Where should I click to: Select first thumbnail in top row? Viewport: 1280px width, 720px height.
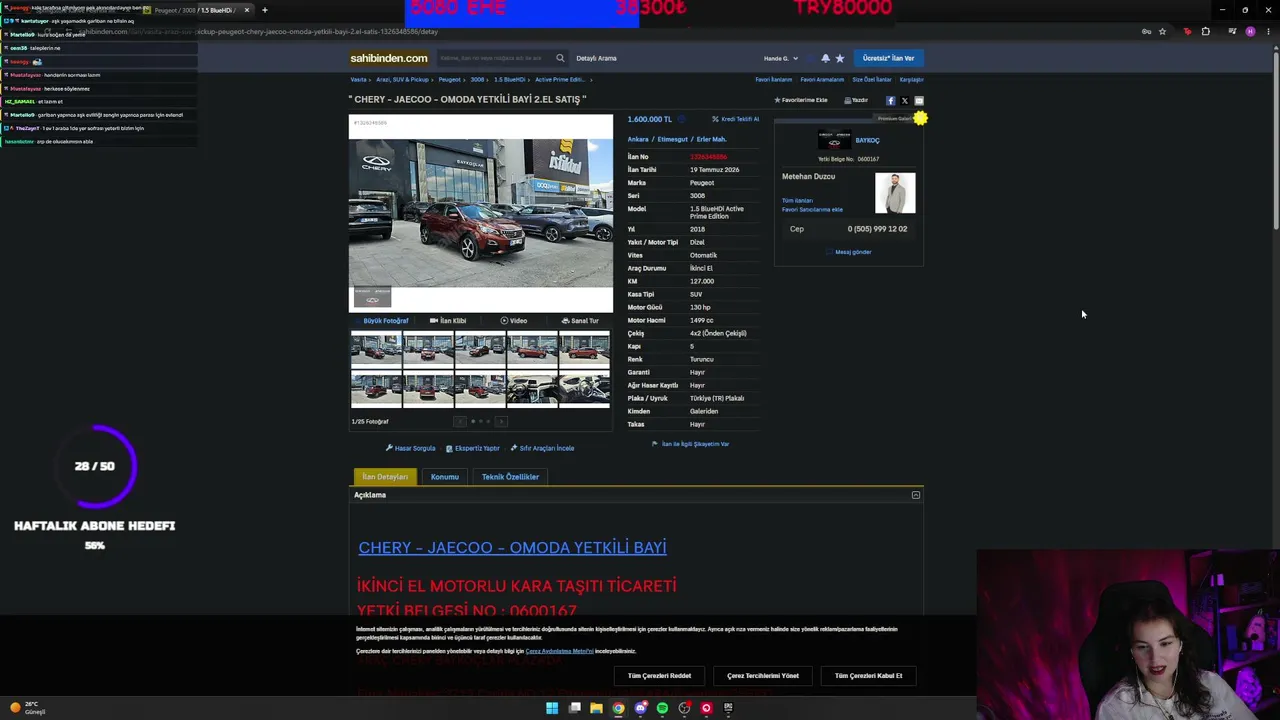click(x=376, y=349)
